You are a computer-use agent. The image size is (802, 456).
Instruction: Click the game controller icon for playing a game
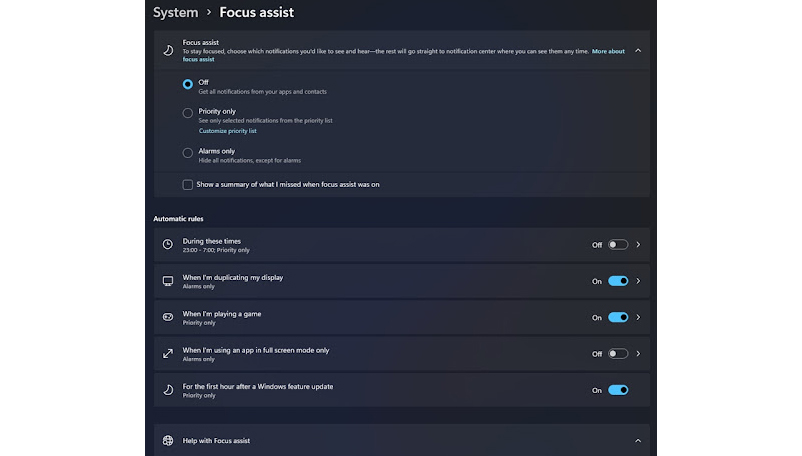(168, 317)
